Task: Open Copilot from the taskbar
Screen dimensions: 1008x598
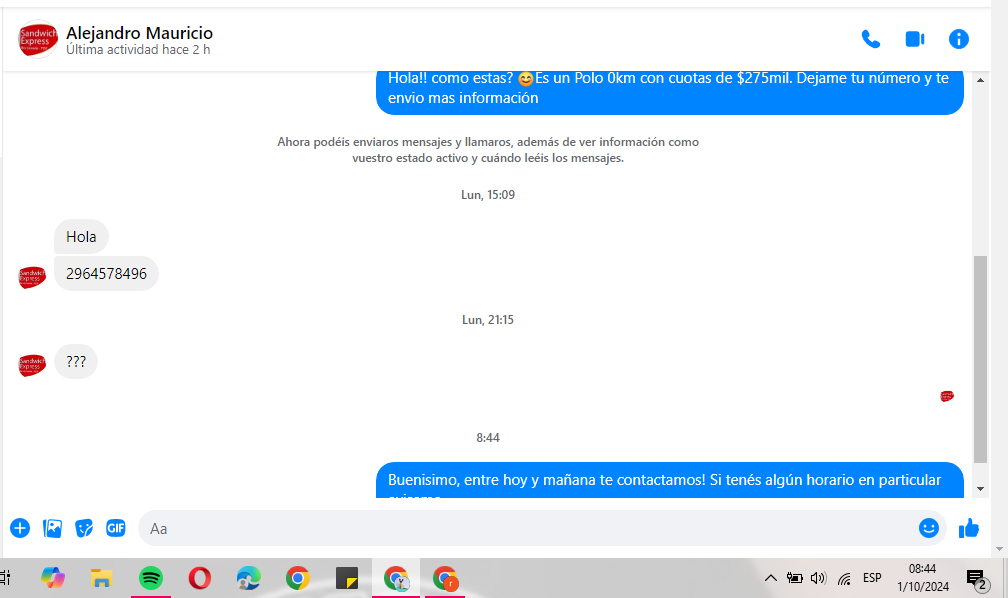Action: pos(53,578)
